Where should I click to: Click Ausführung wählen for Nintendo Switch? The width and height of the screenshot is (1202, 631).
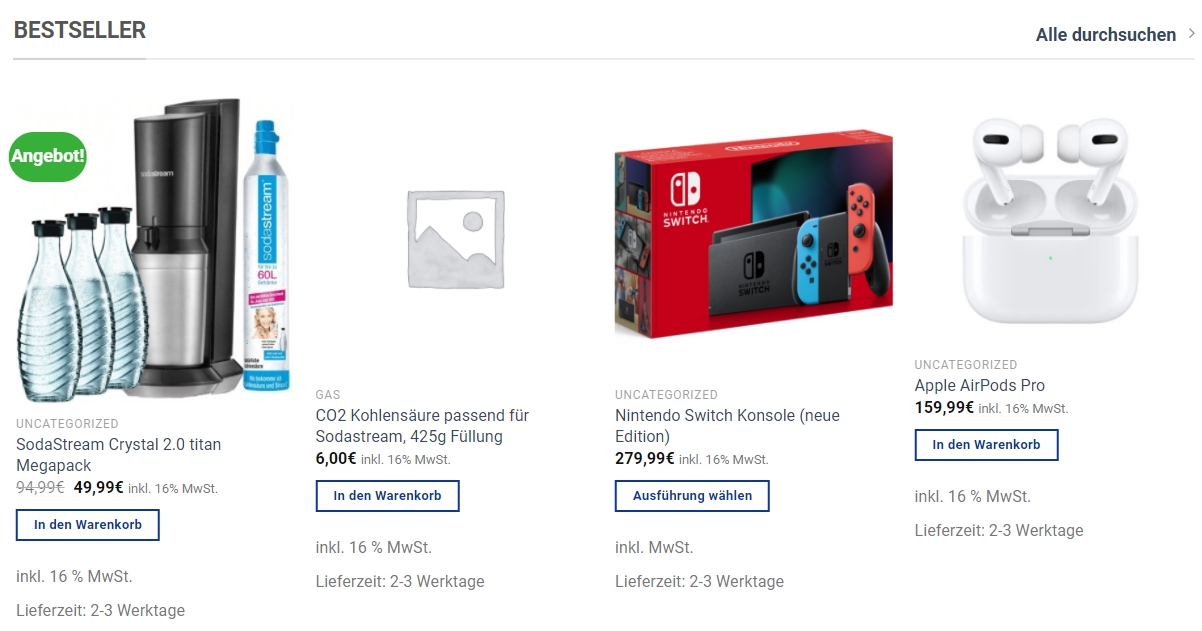pos(692,496)
